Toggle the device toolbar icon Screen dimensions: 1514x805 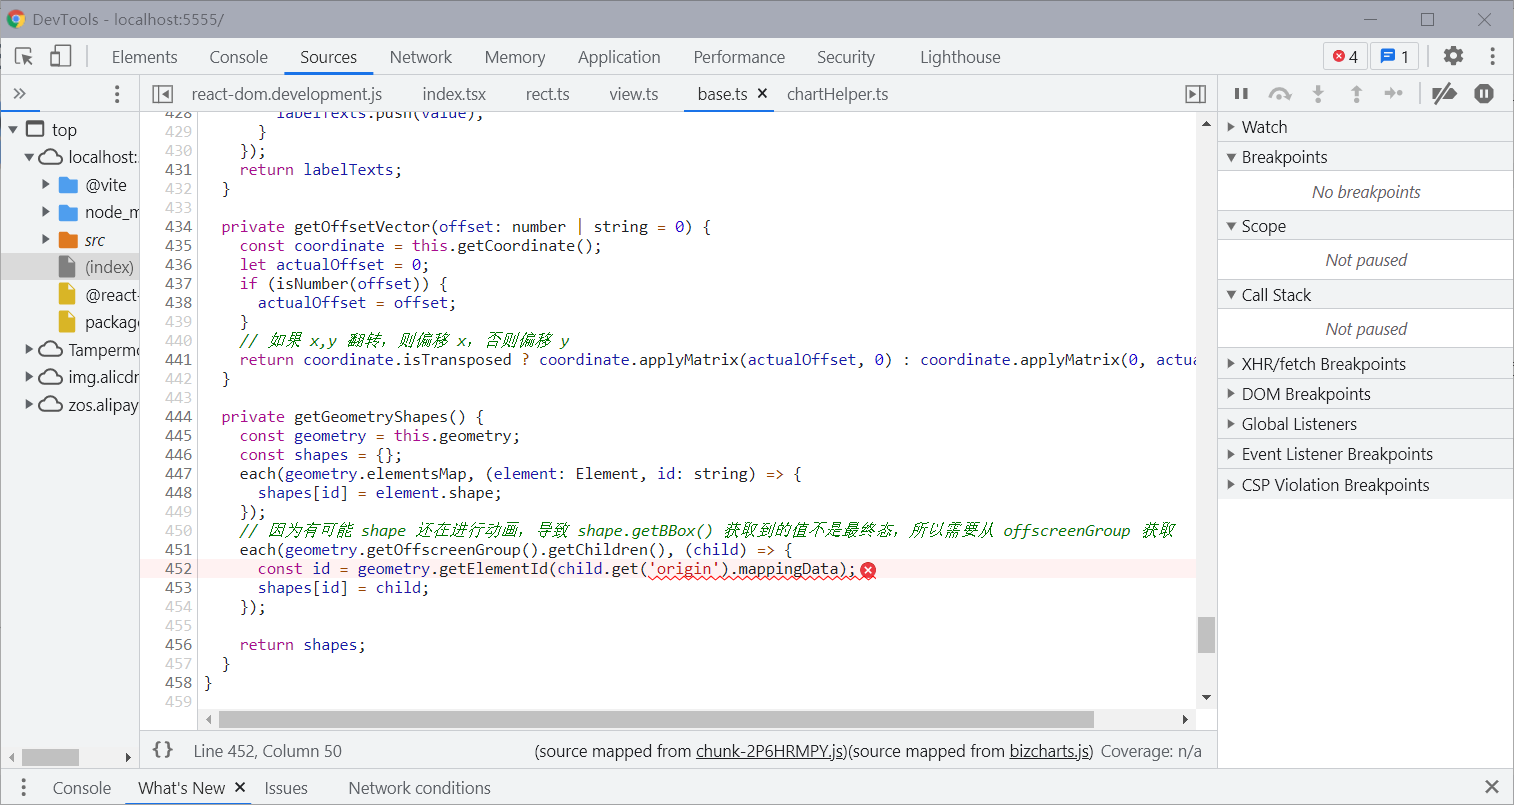pos(61,57)
